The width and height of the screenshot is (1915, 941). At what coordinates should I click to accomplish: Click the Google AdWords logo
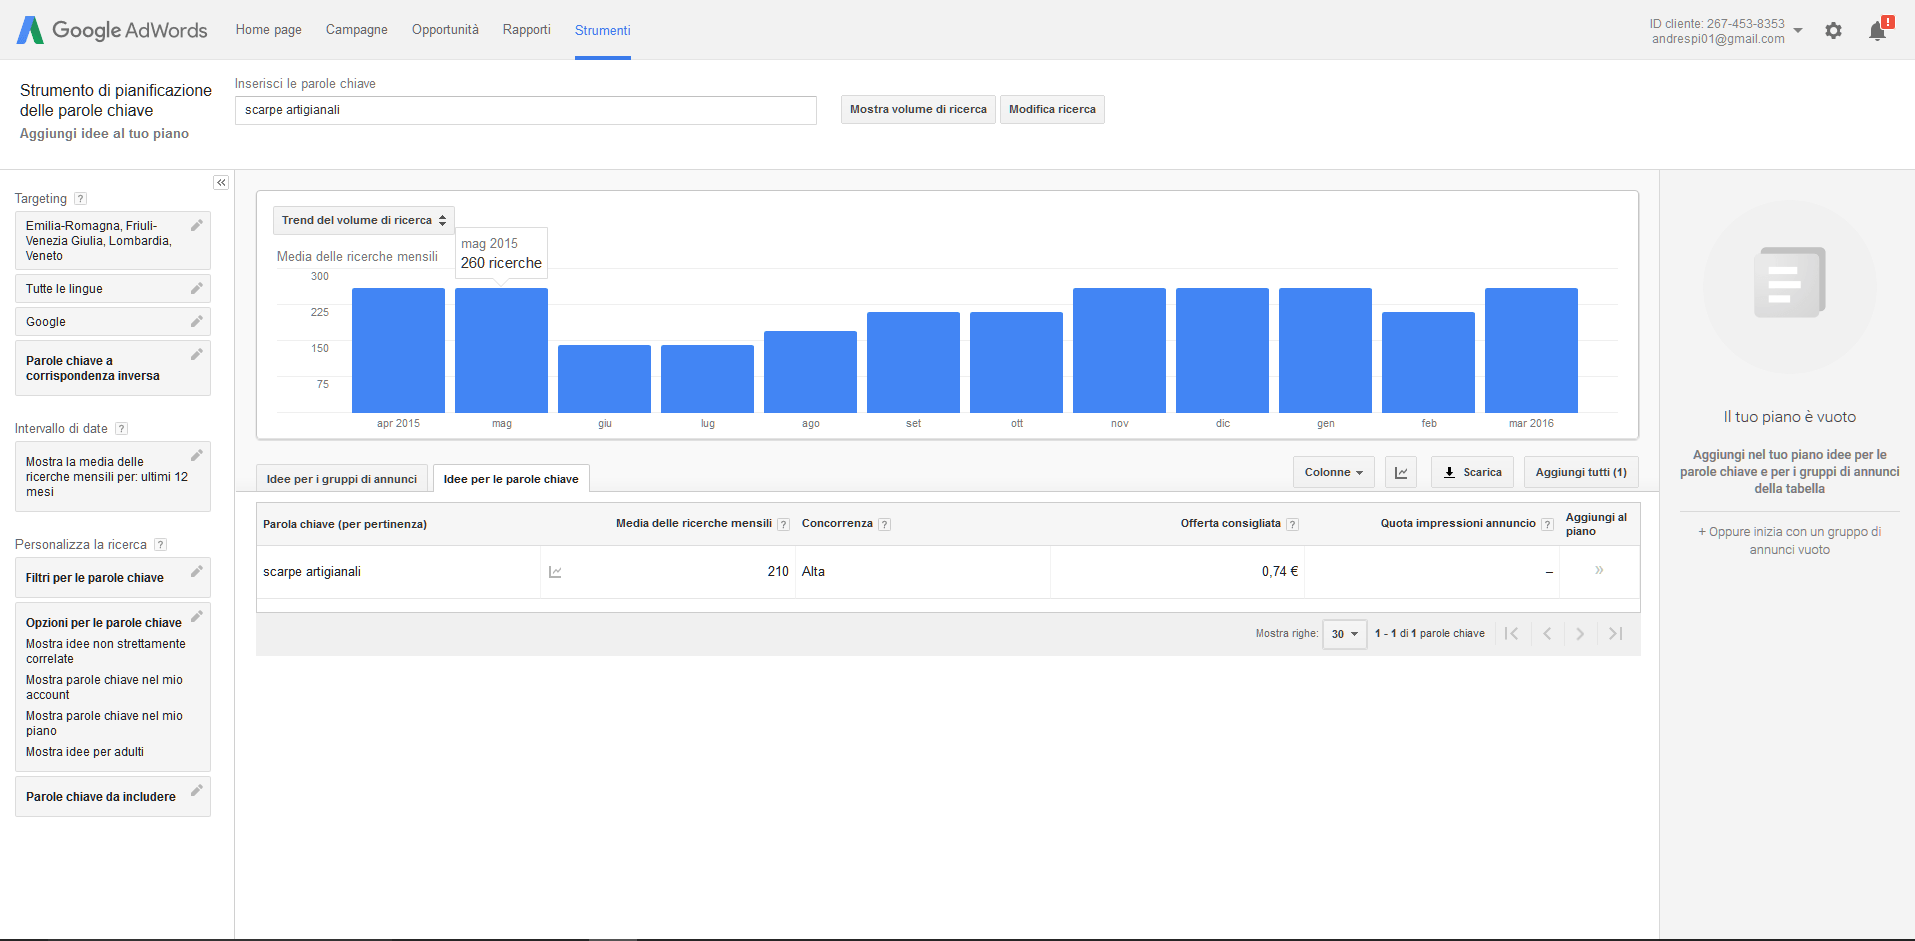pyautogui.click(x=112, y=30)
